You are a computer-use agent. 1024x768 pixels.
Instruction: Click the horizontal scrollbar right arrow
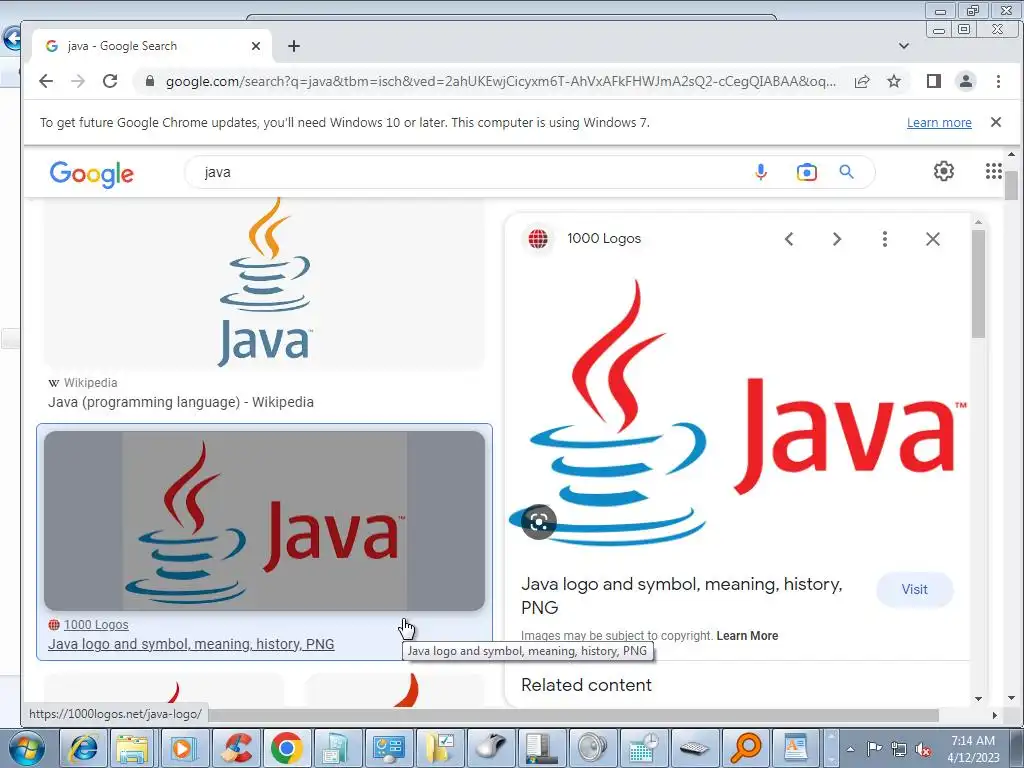pos(995,715)
